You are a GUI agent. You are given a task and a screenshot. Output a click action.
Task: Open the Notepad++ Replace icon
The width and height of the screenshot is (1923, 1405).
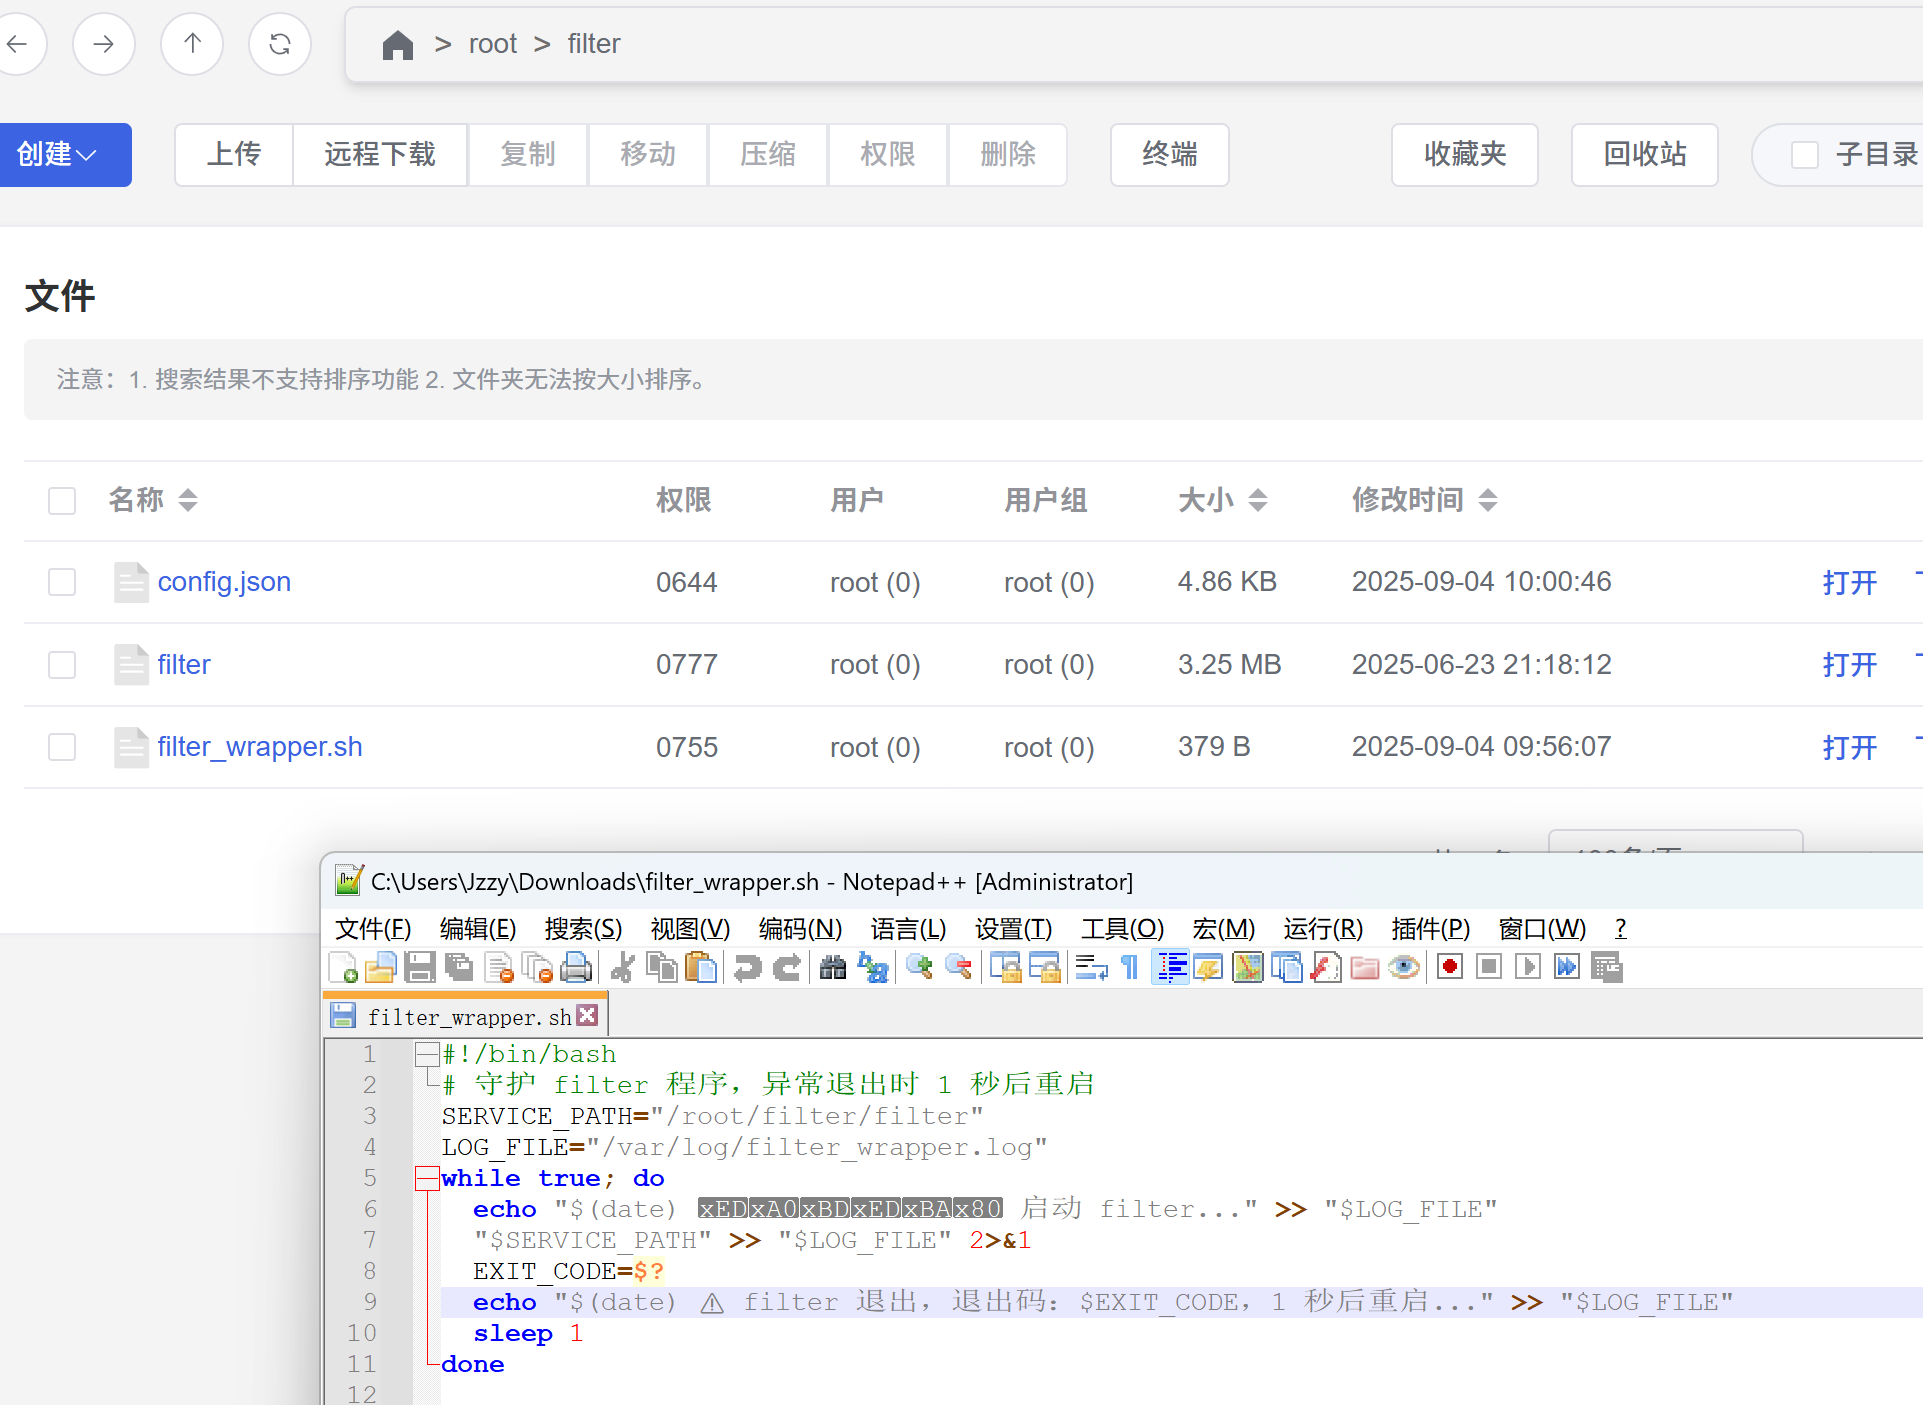click(x=873, y=967)
